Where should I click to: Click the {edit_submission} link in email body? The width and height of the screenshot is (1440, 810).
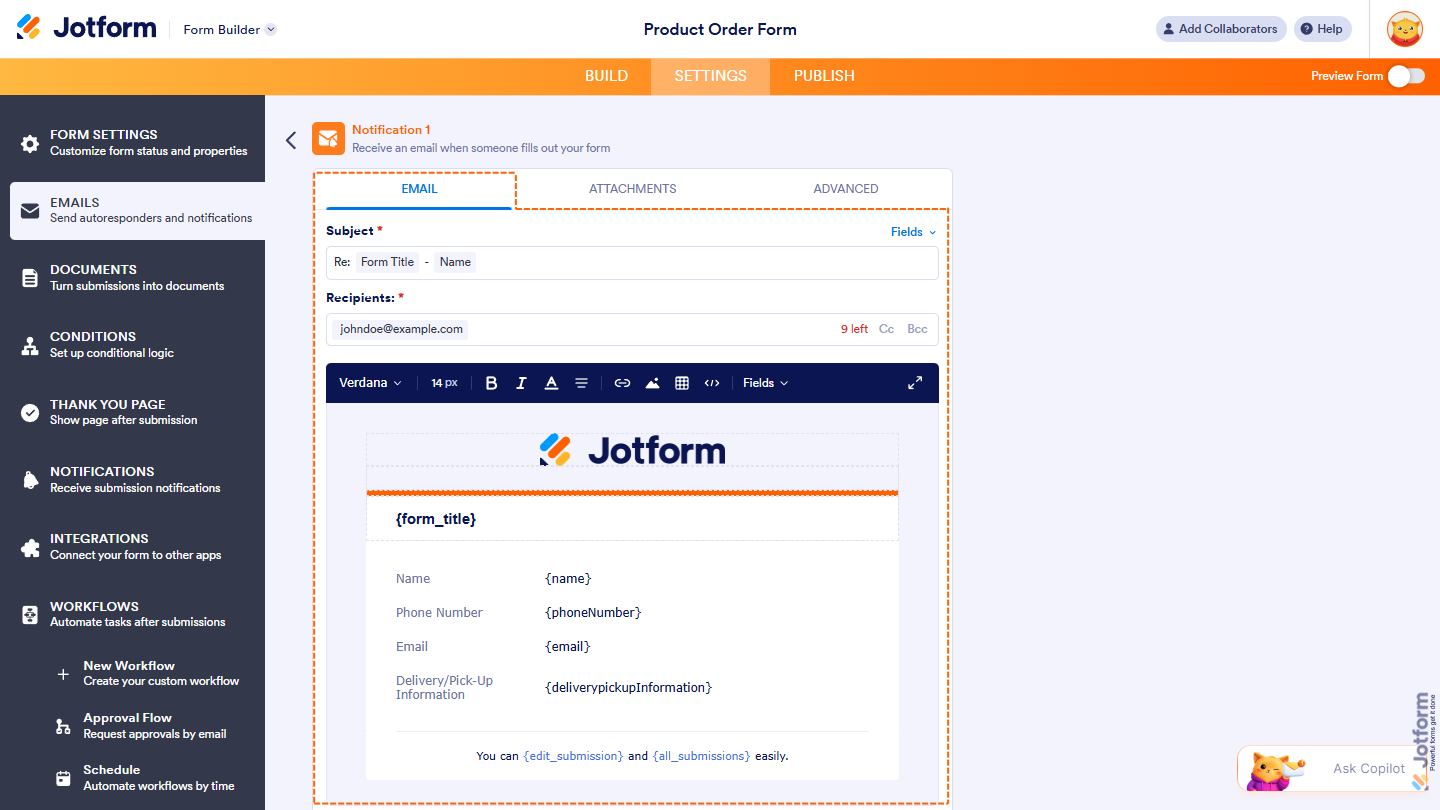pos(573,756)
